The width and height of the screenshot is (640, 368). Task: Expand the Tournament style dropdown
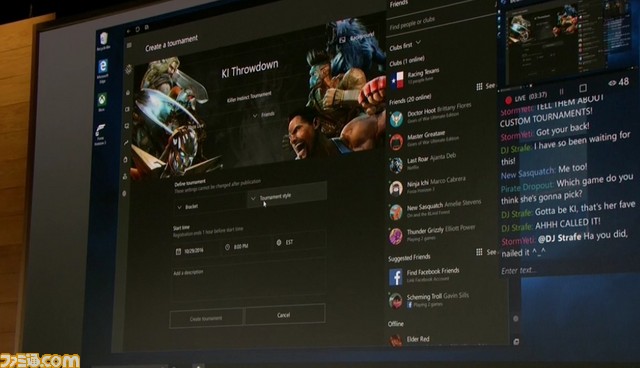point(287,197)
